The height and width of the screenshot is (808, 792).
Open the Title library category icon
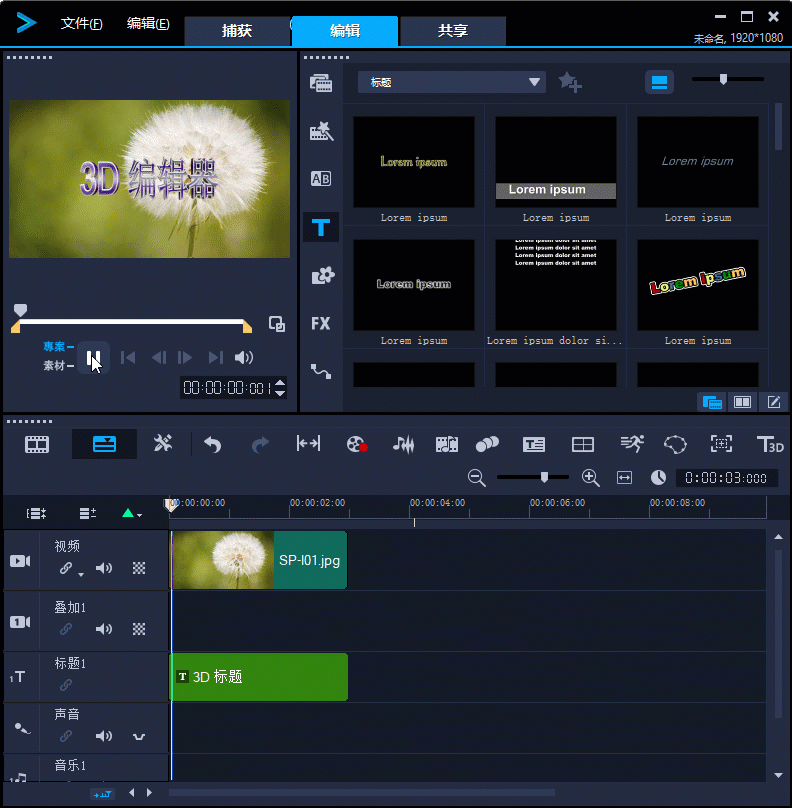tap(321, 228)
